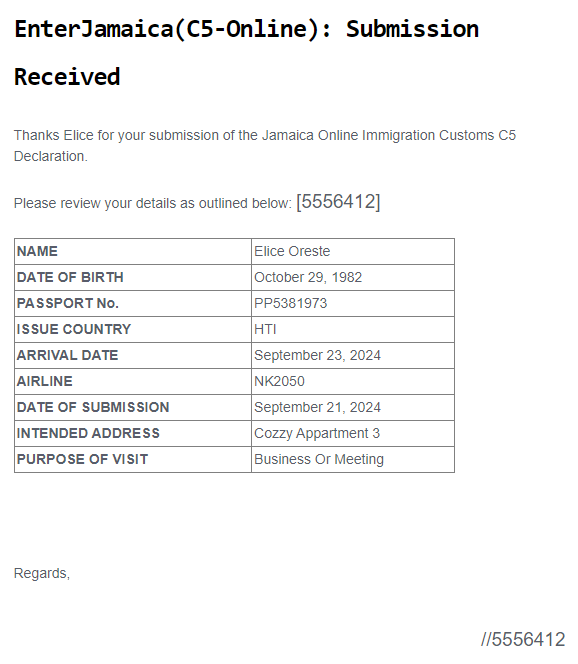Image resolution: width=578 pixels, height=664 pixels.
Task: Select the date of birth October 29, 1982
Action: [308, 277]
